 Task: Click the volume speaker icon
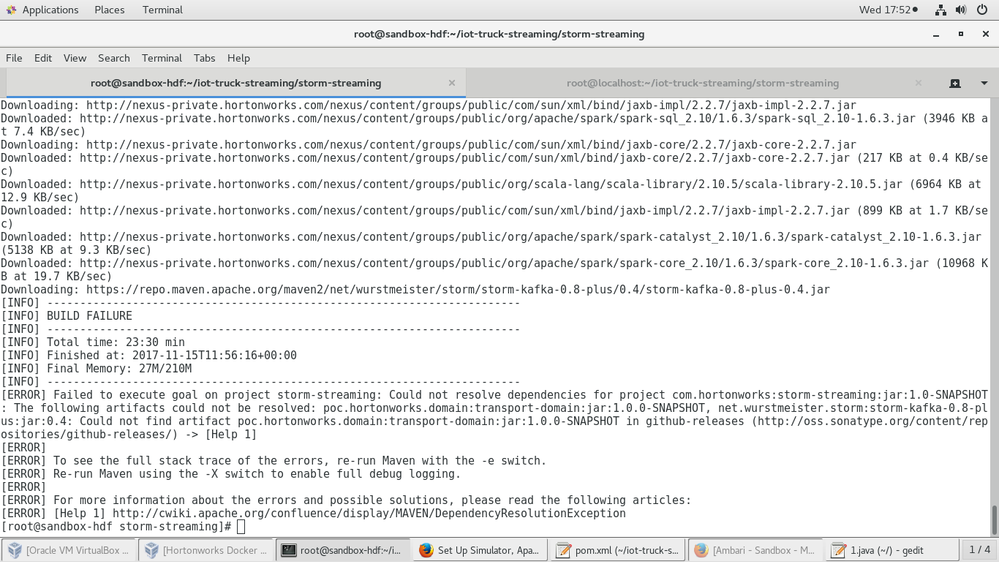click(961, 10)
